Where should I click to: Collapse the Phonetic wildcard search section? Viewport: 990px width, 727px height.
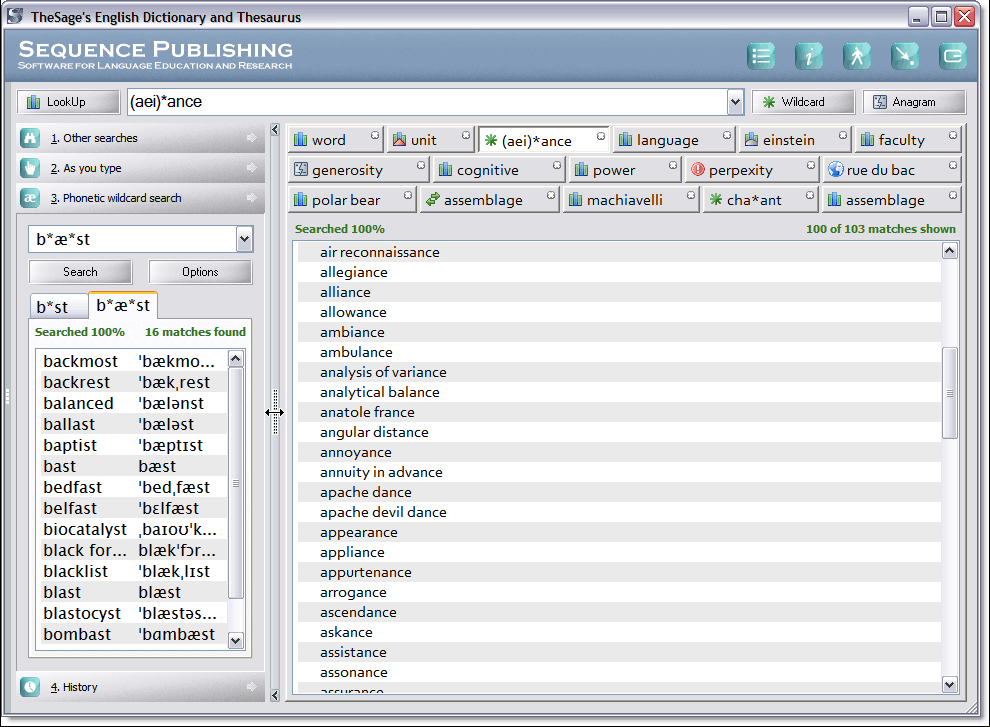point(140,198)
